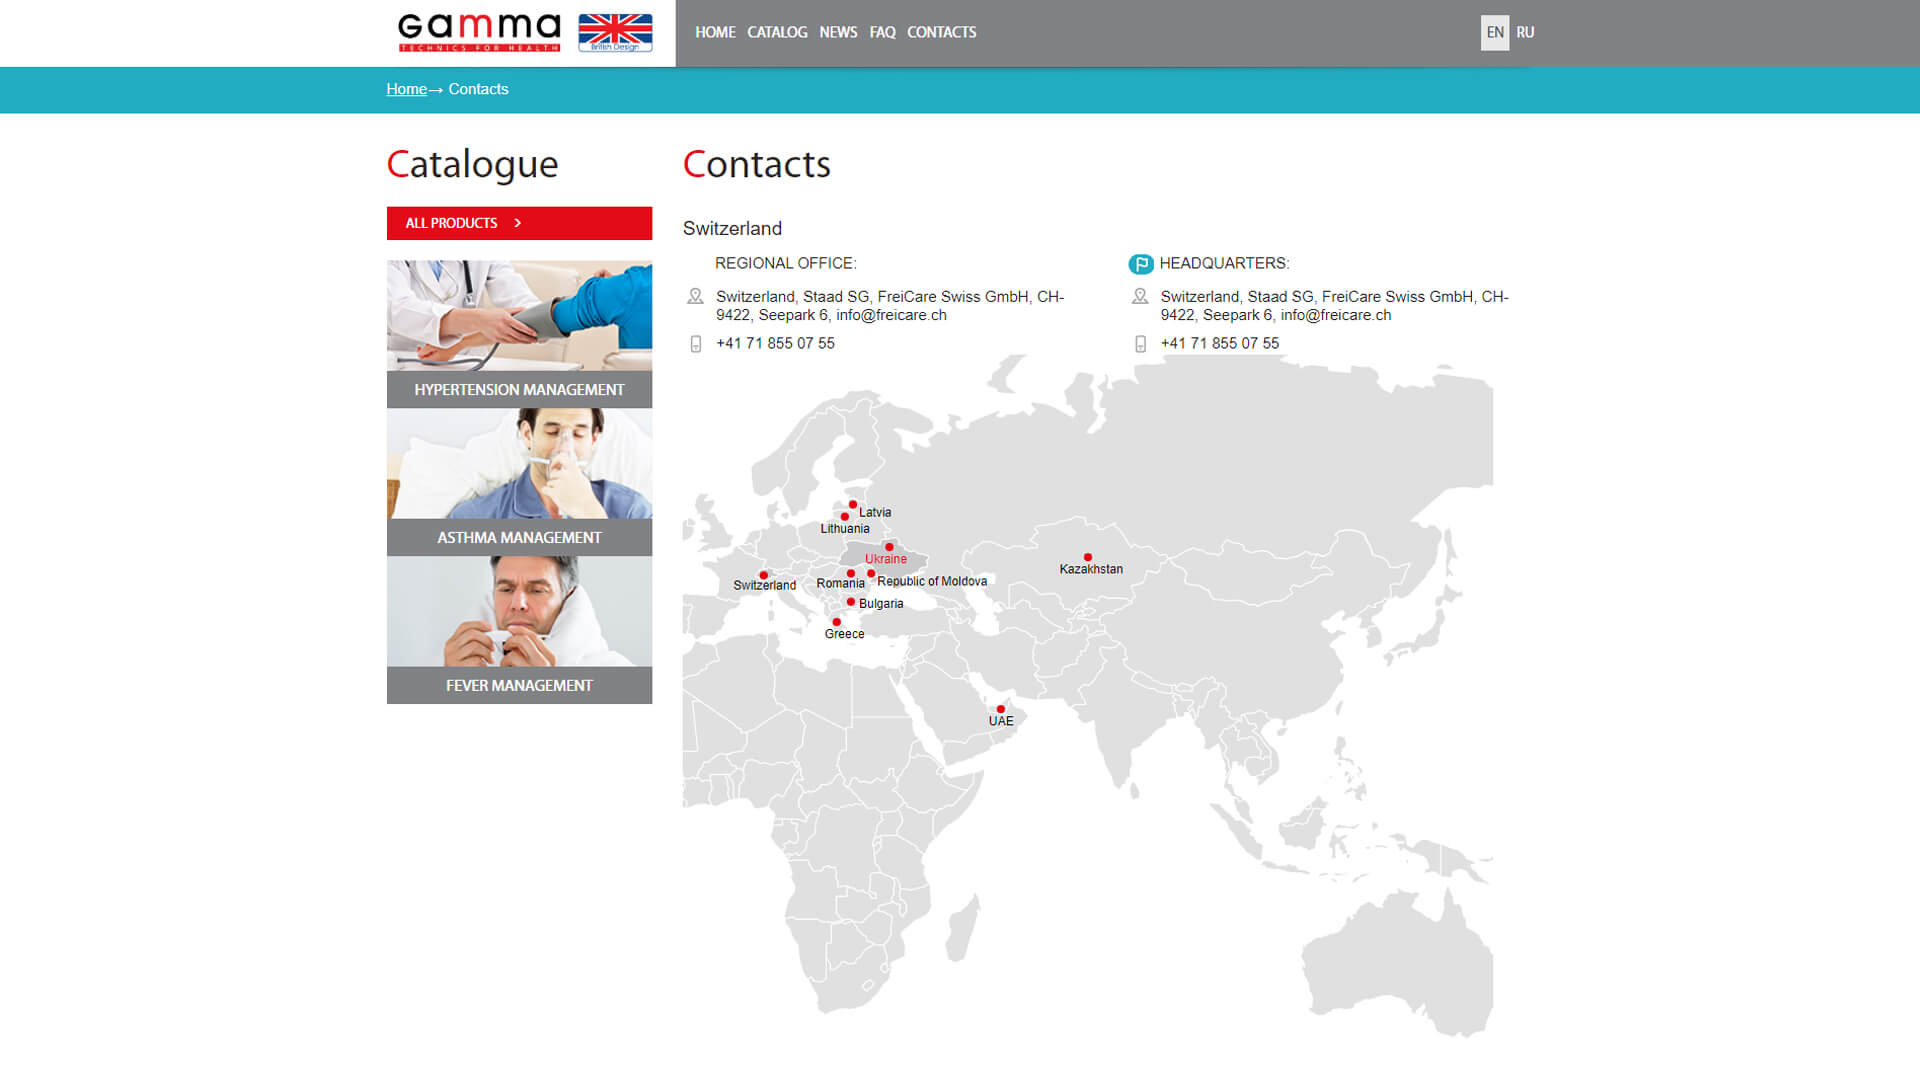The width and height of the screenshot is (1920, 1080).
Task: Select CONTACTS in the top navigation
Action: point(941,32)
